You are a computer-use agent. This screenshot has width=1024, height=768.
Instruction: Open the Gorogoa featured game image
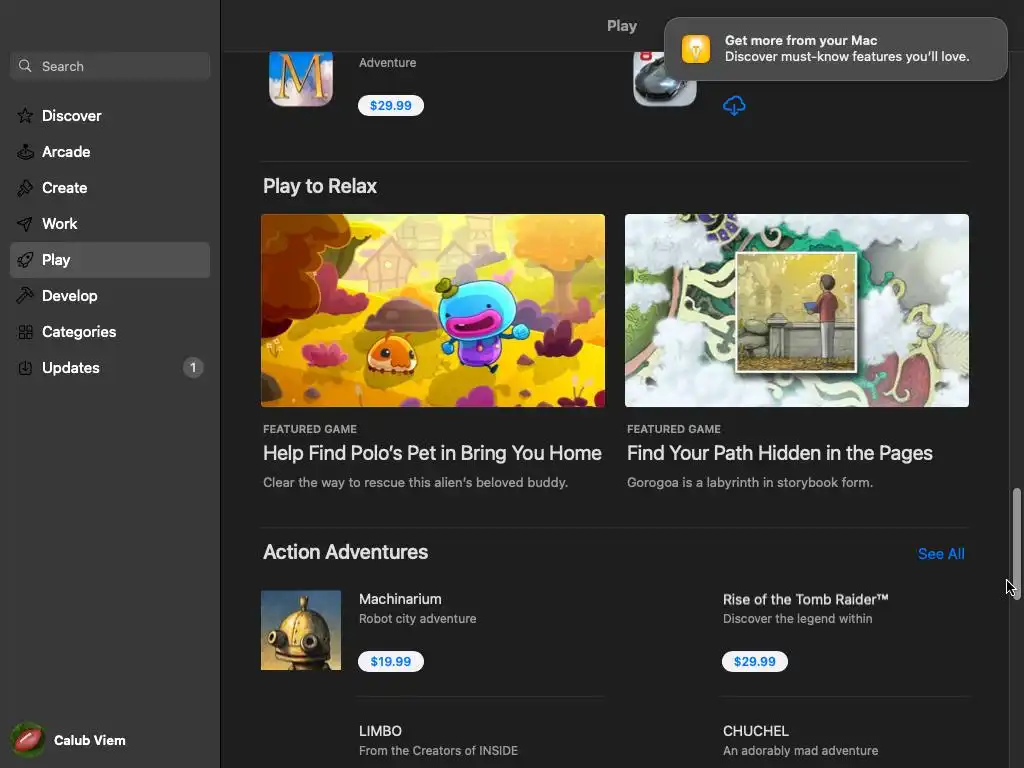[x=797, y=310]
